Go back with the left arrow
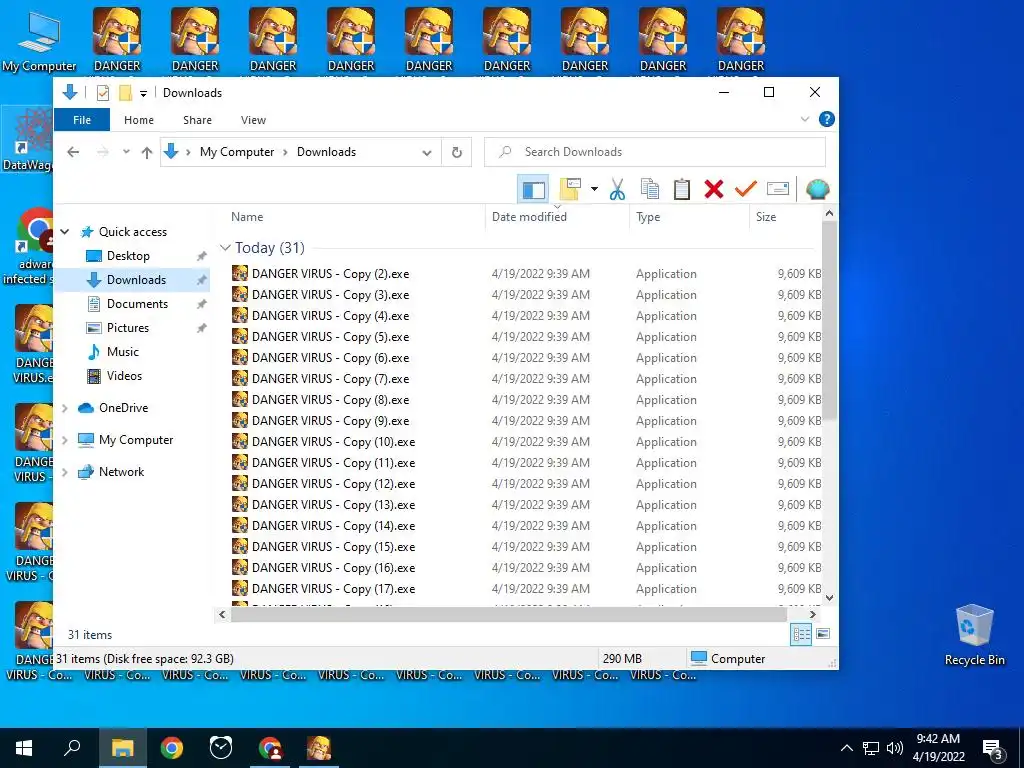 (73, 152)
